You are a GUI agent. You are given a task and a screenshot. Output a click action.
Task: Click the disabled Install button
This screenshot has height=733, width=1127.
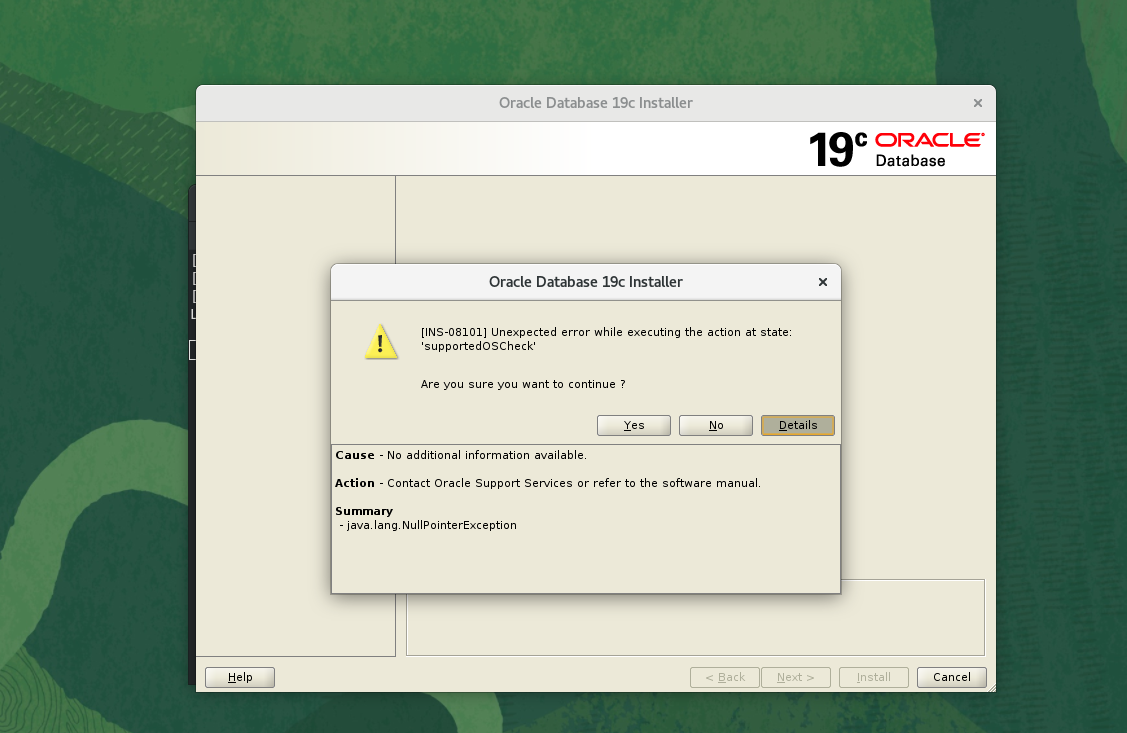click(x=873, y=677)
